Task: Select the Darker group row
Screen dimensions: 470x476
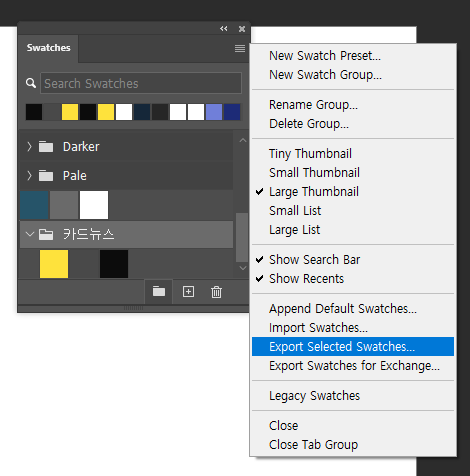Action: [126, 146]
